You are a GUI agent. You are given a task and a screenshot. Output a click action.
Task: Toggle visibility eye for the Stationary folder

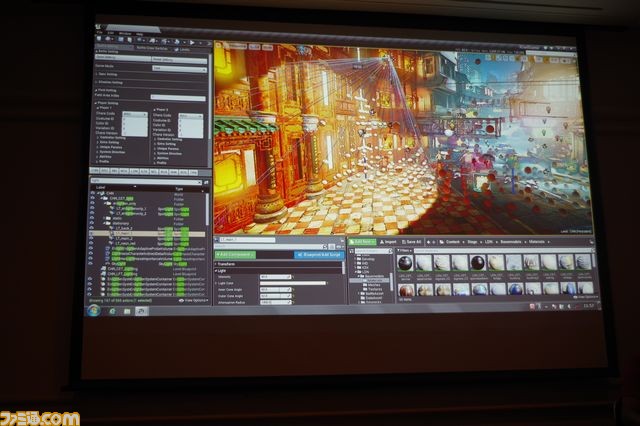point(92,224)
